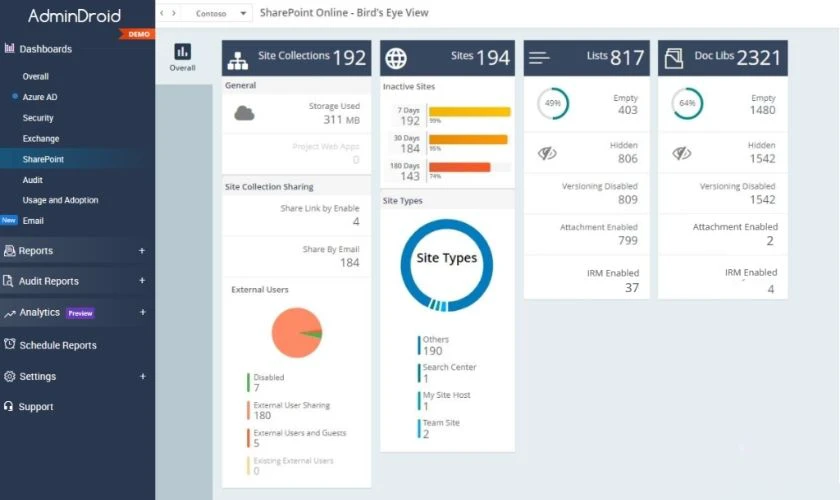Click the Lists lines icon
The image size is (840, 500).
[539, 57]
